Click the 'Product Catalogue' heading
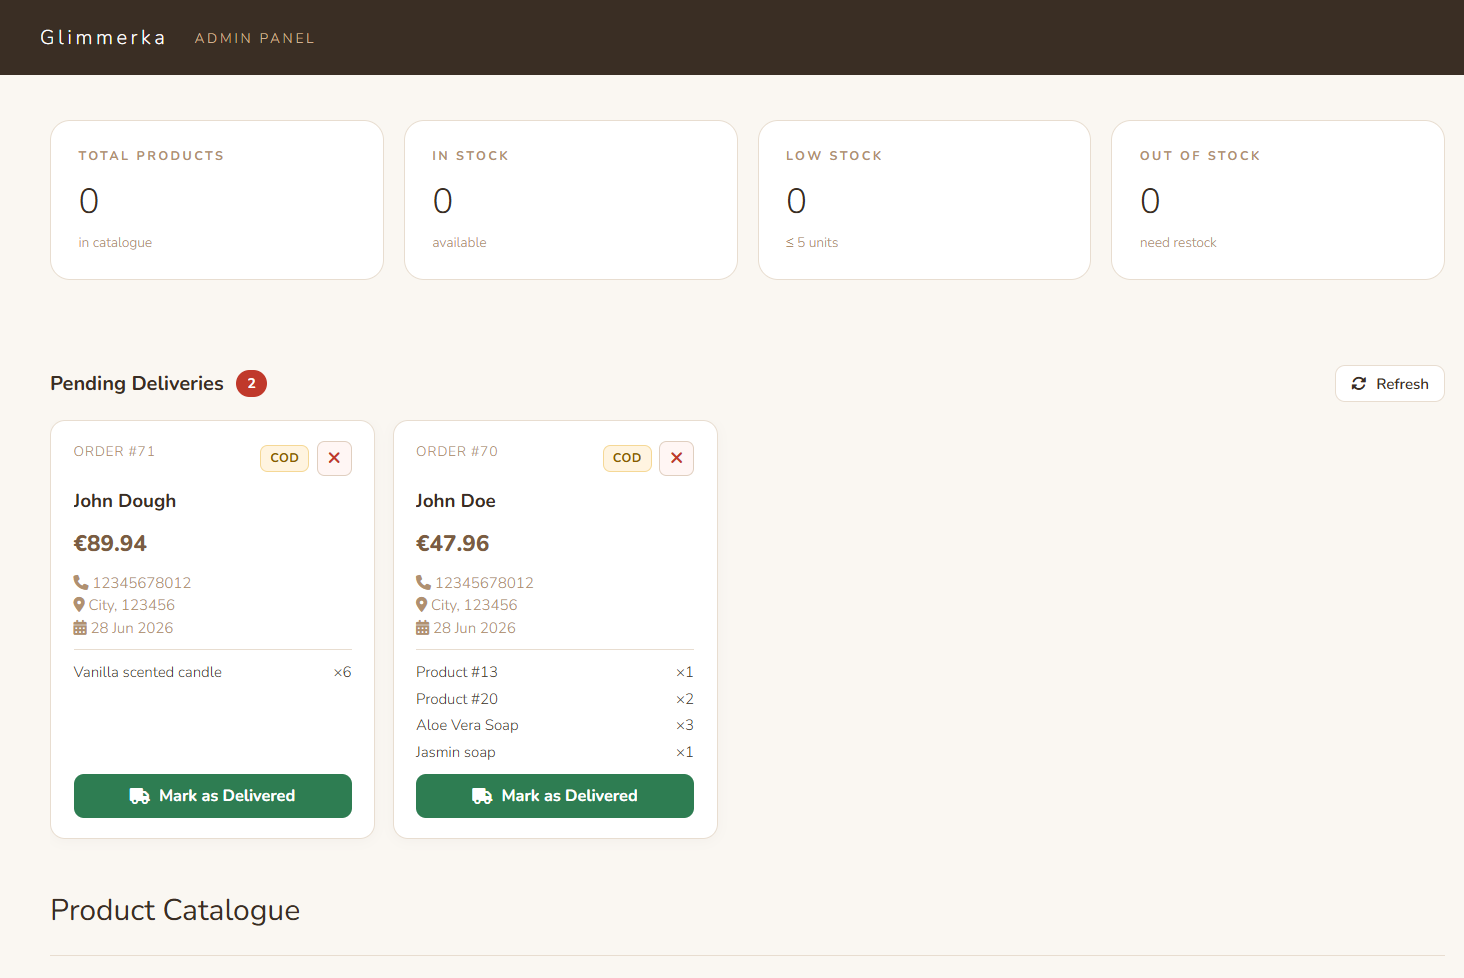This screenshot has width=1464, height=978. point(175,910)
